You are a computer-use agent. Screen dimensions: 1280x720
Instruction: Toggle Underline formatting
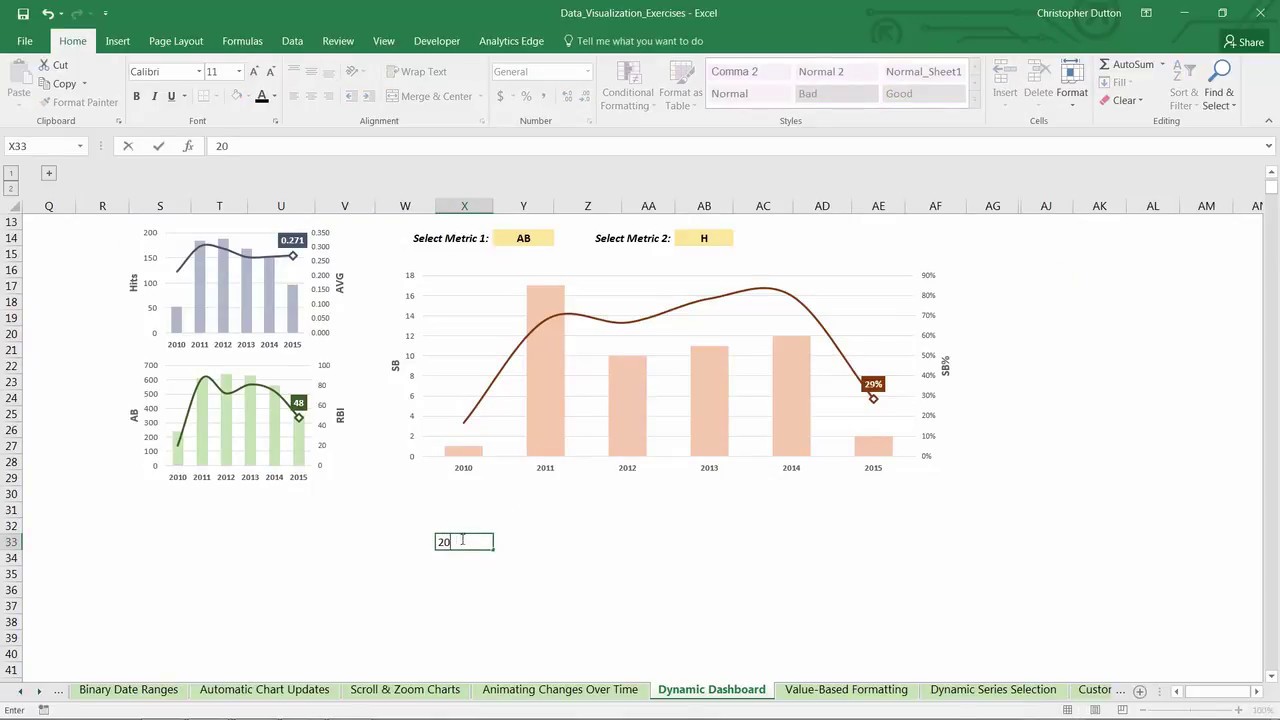tap(171, 96)
